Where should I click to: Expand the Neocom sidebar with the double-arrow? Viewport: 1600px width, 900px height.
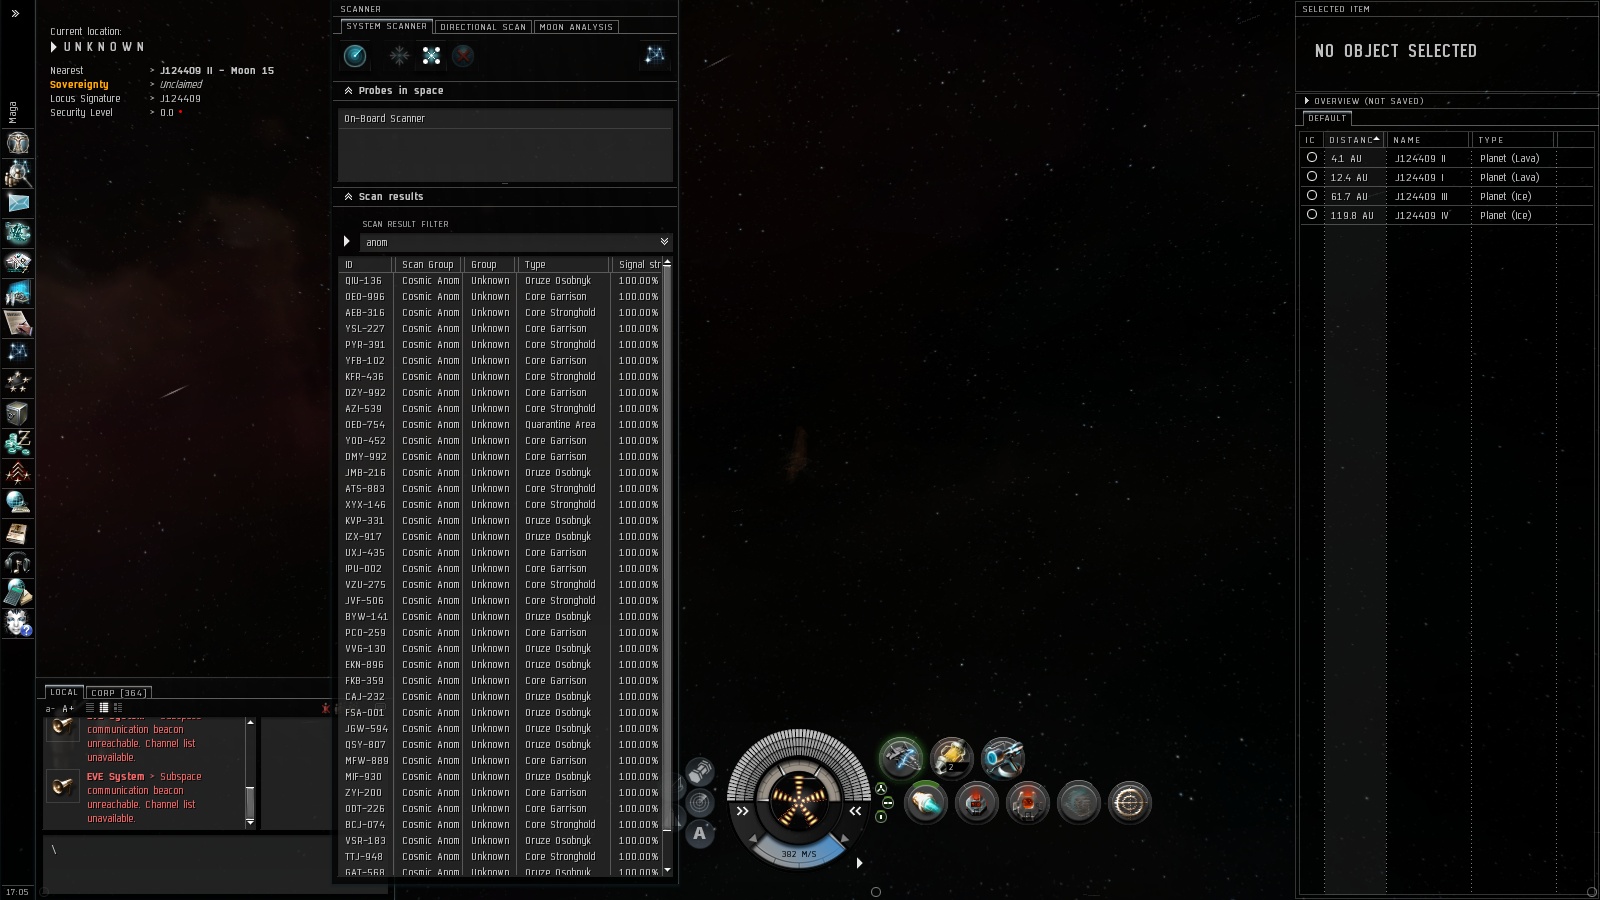15,13
